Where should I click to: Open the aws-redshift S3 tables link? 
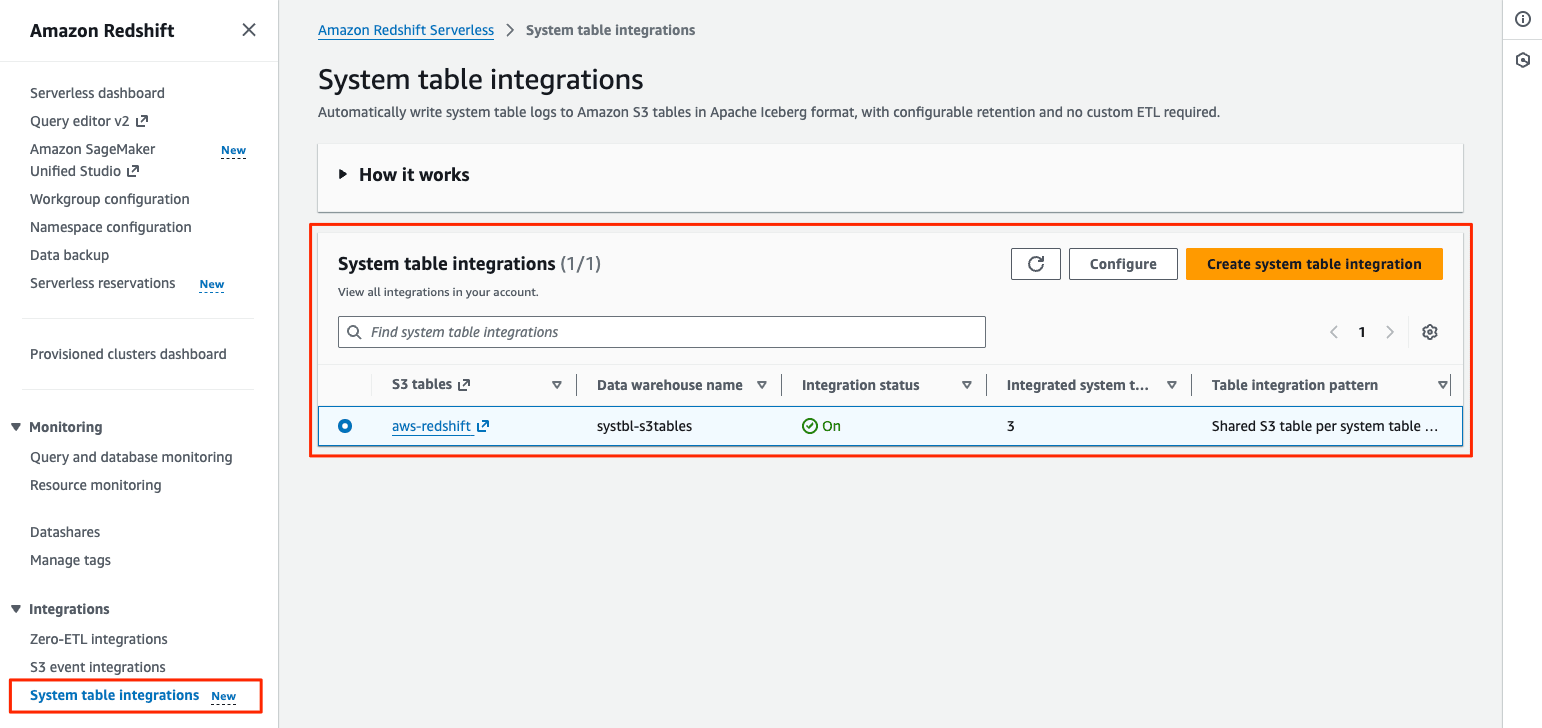point(431,426)
